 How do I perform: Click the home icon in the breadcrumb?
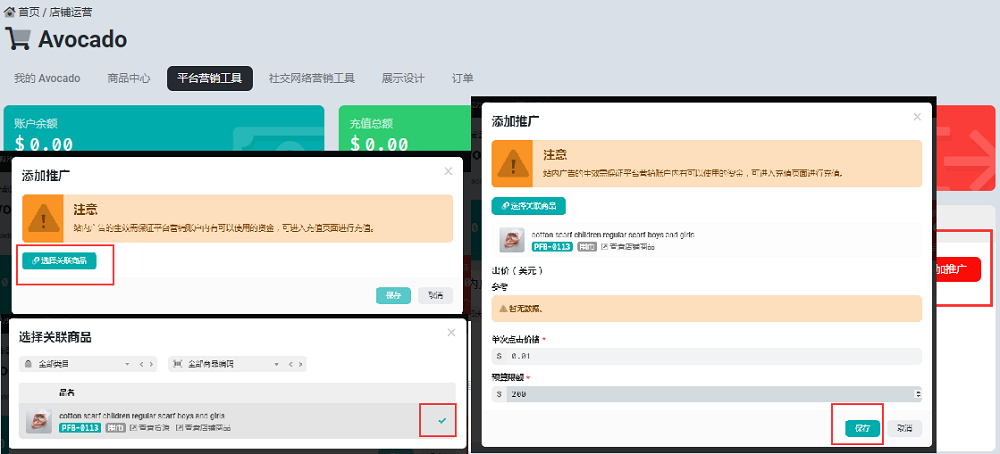(x=10, y=11)
